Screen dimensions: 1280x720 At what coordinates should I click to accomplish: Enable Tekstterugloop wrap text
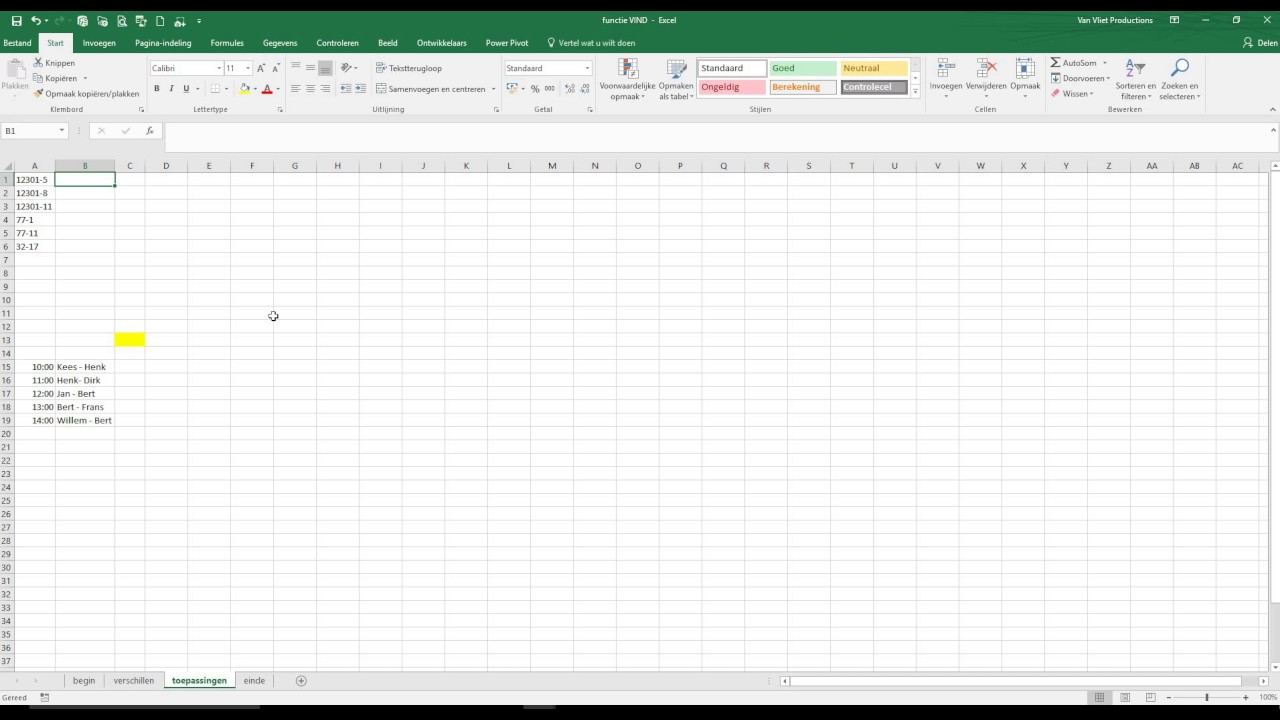click(409, 68)
